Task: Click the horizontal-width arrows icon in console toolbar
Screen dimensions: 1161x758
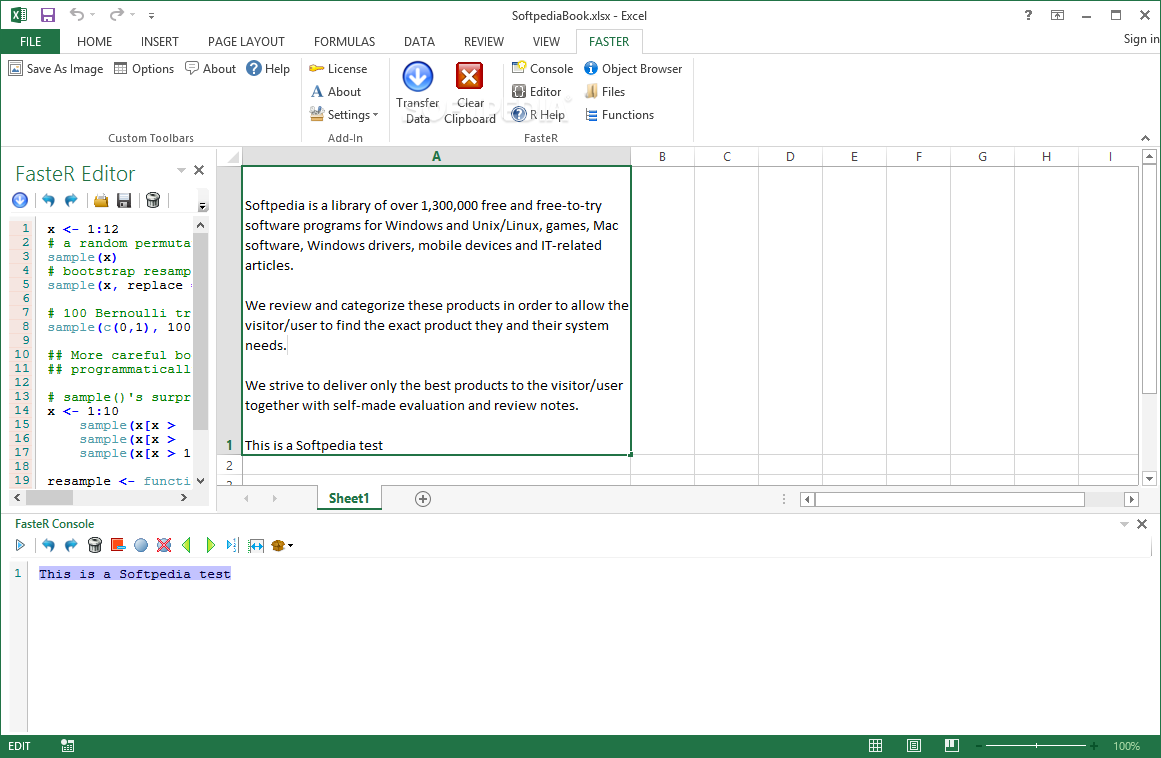Action: (255, 546)
